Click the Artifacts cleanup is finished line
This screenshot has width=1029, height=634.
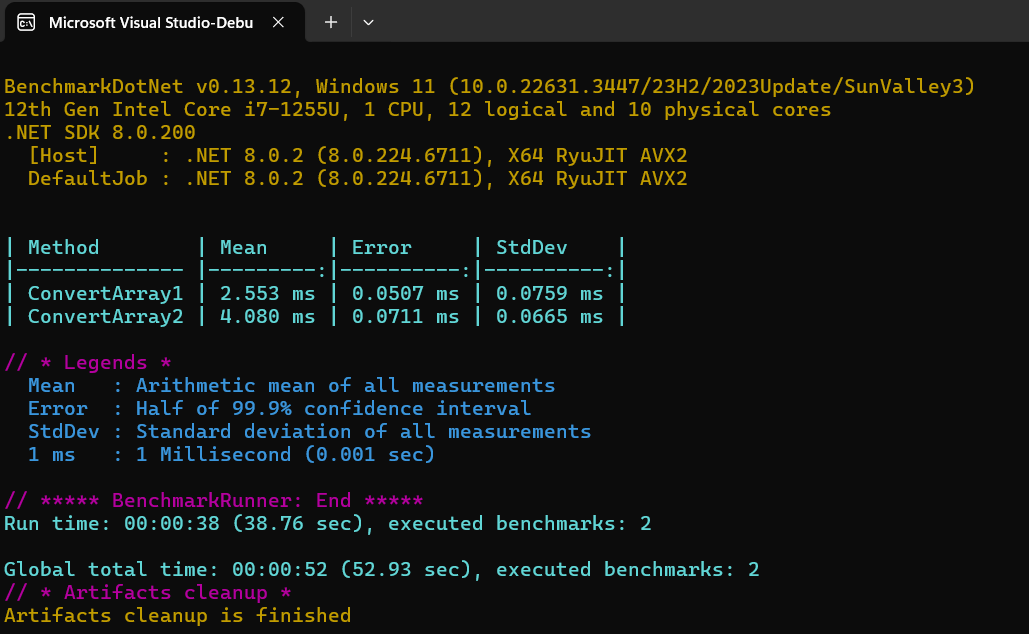click(x=178, y=615)
